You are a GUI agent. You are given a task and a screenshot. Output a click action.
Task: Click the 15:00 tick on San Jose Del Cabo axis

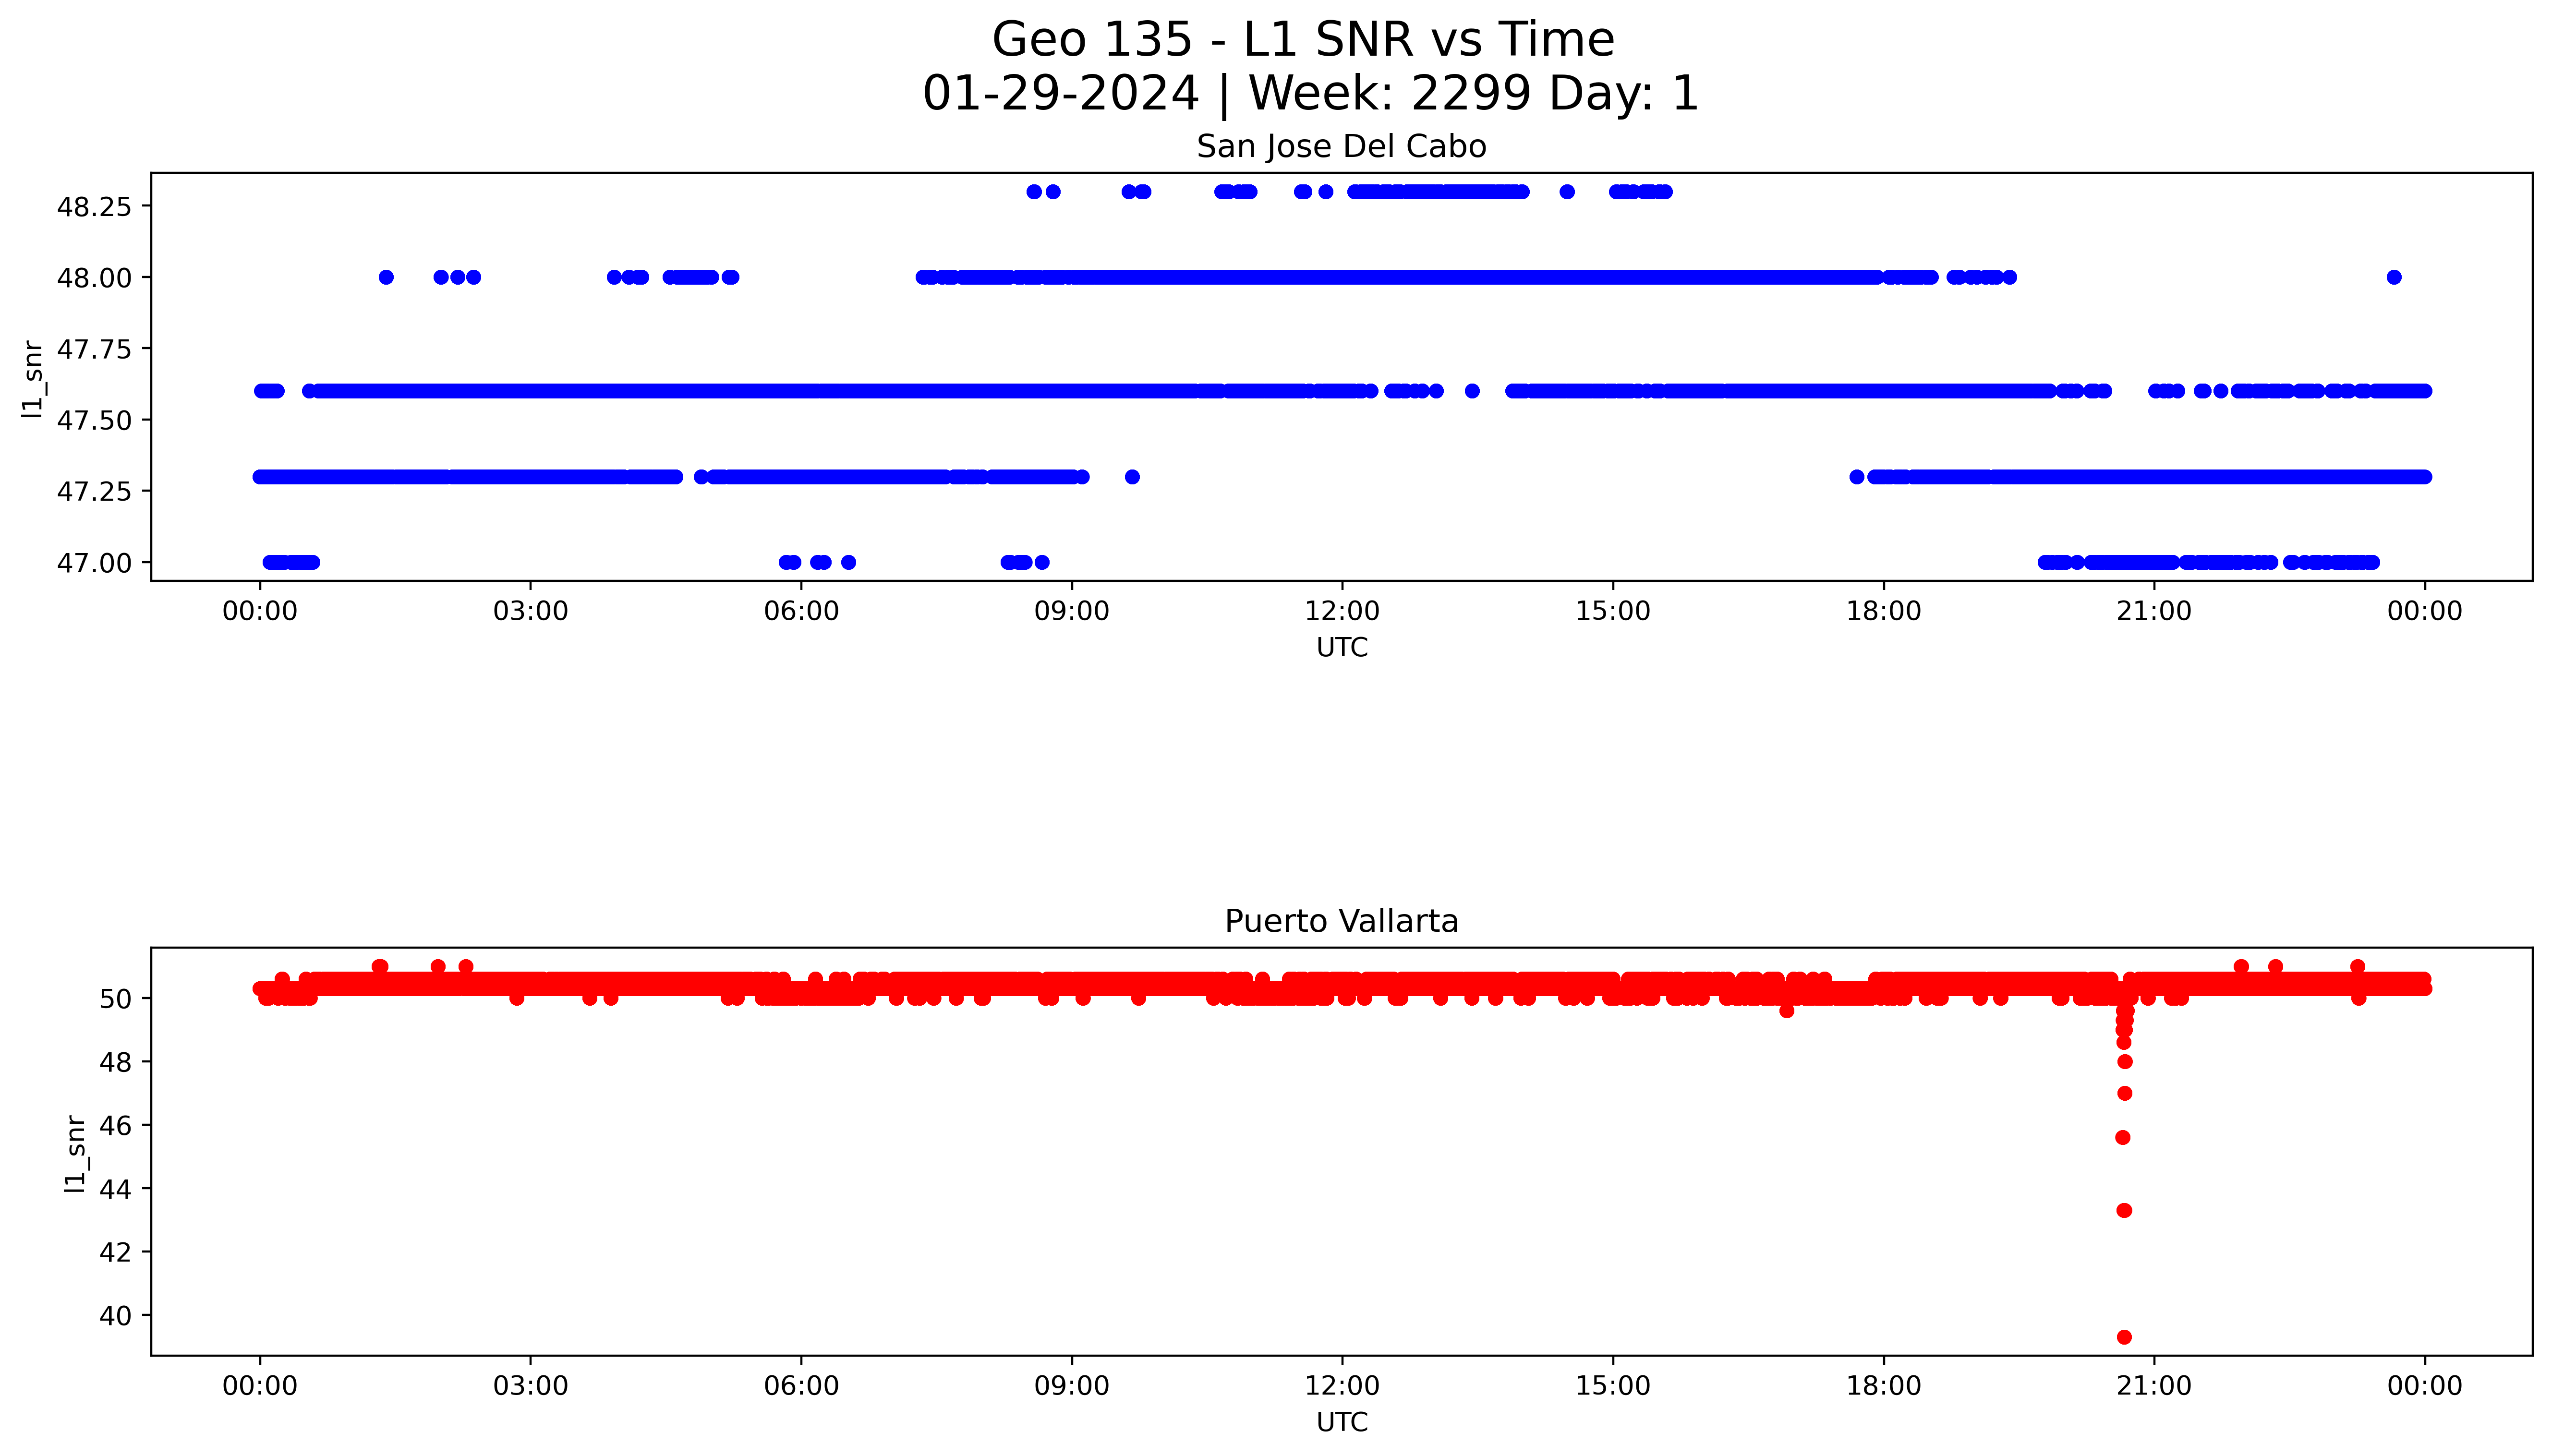[1613, 611]
